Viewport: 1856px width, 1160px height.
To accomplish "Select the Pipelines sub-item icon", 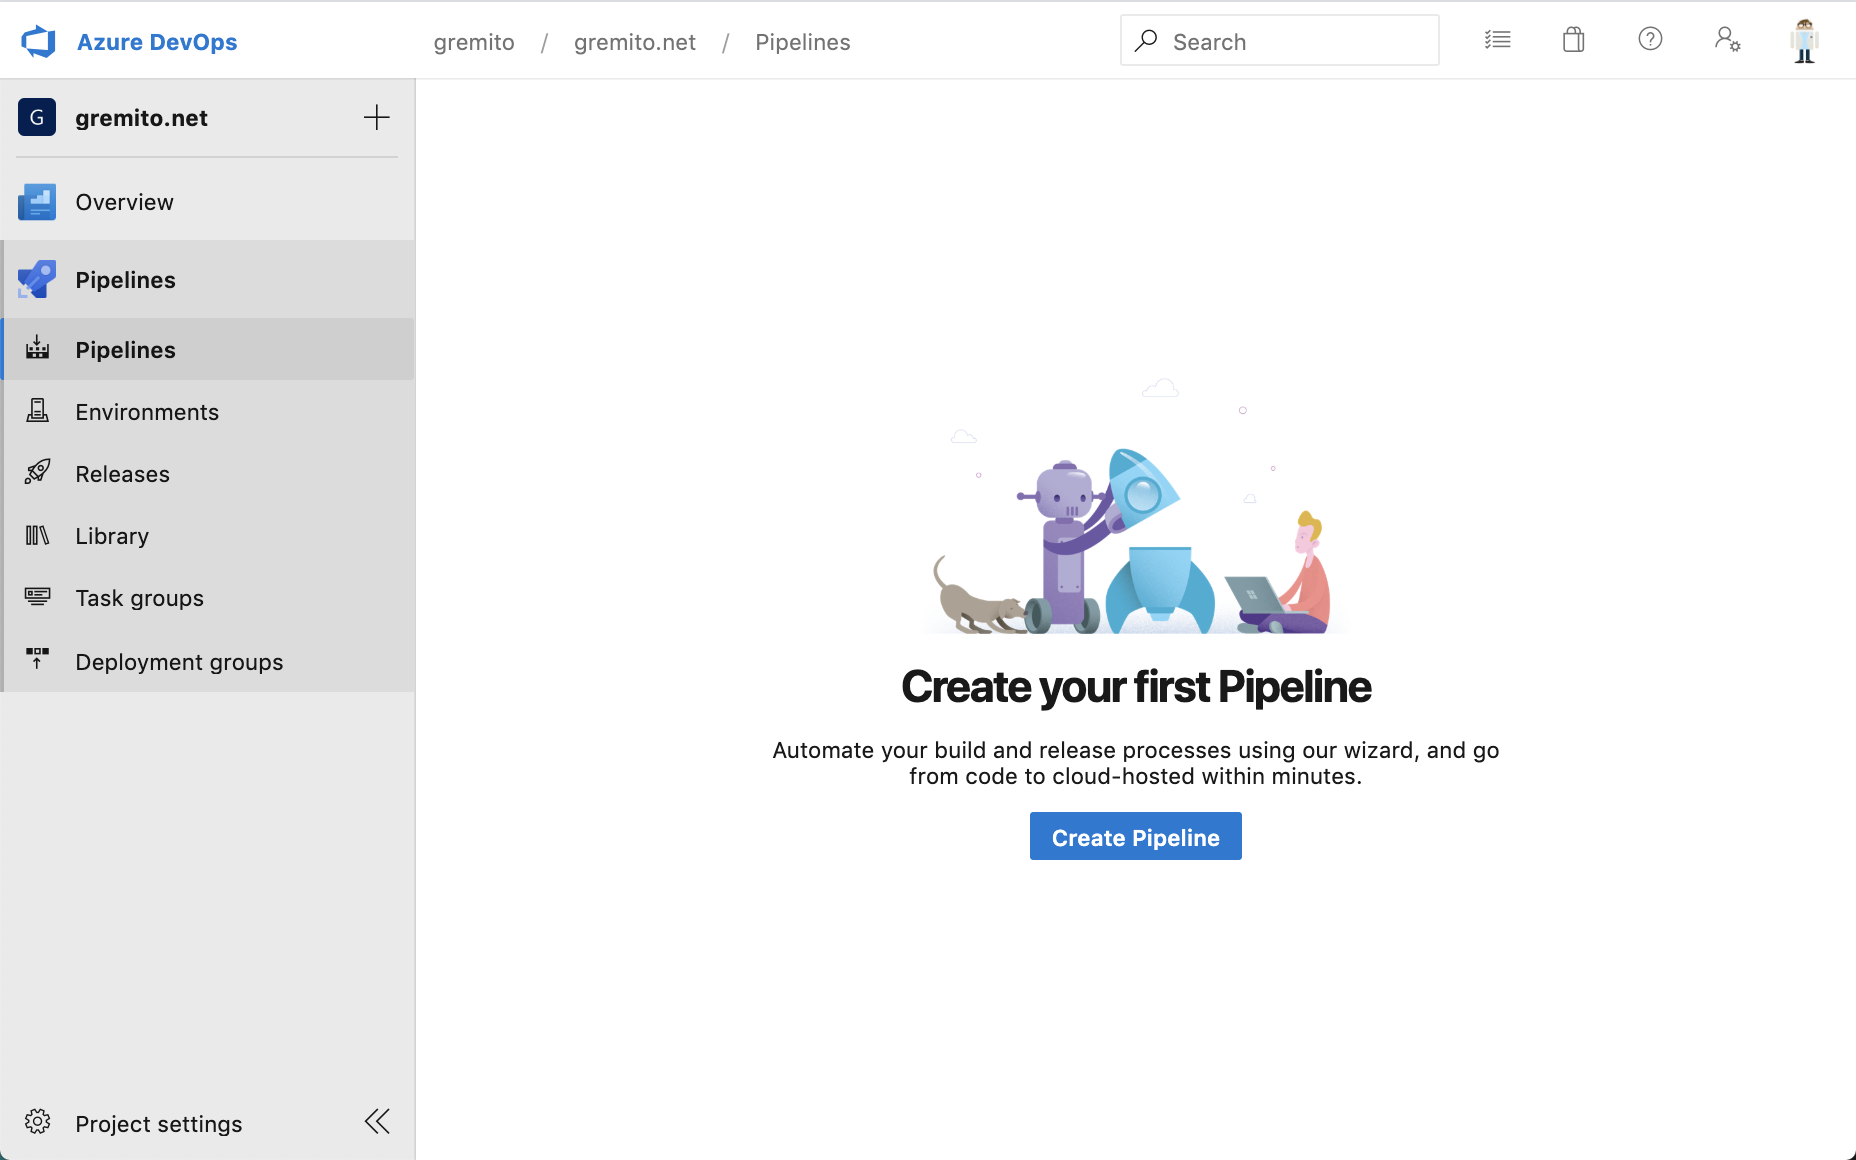I will pos(37,349).
